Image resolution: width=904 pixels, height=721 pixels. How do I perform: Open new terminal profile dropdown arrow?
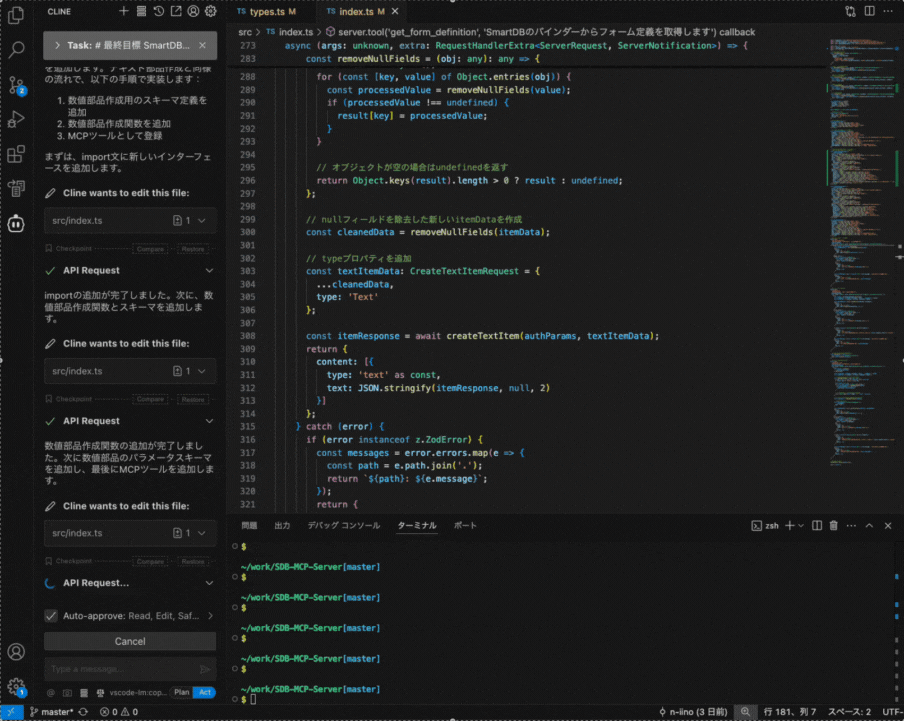click(801, 526)
